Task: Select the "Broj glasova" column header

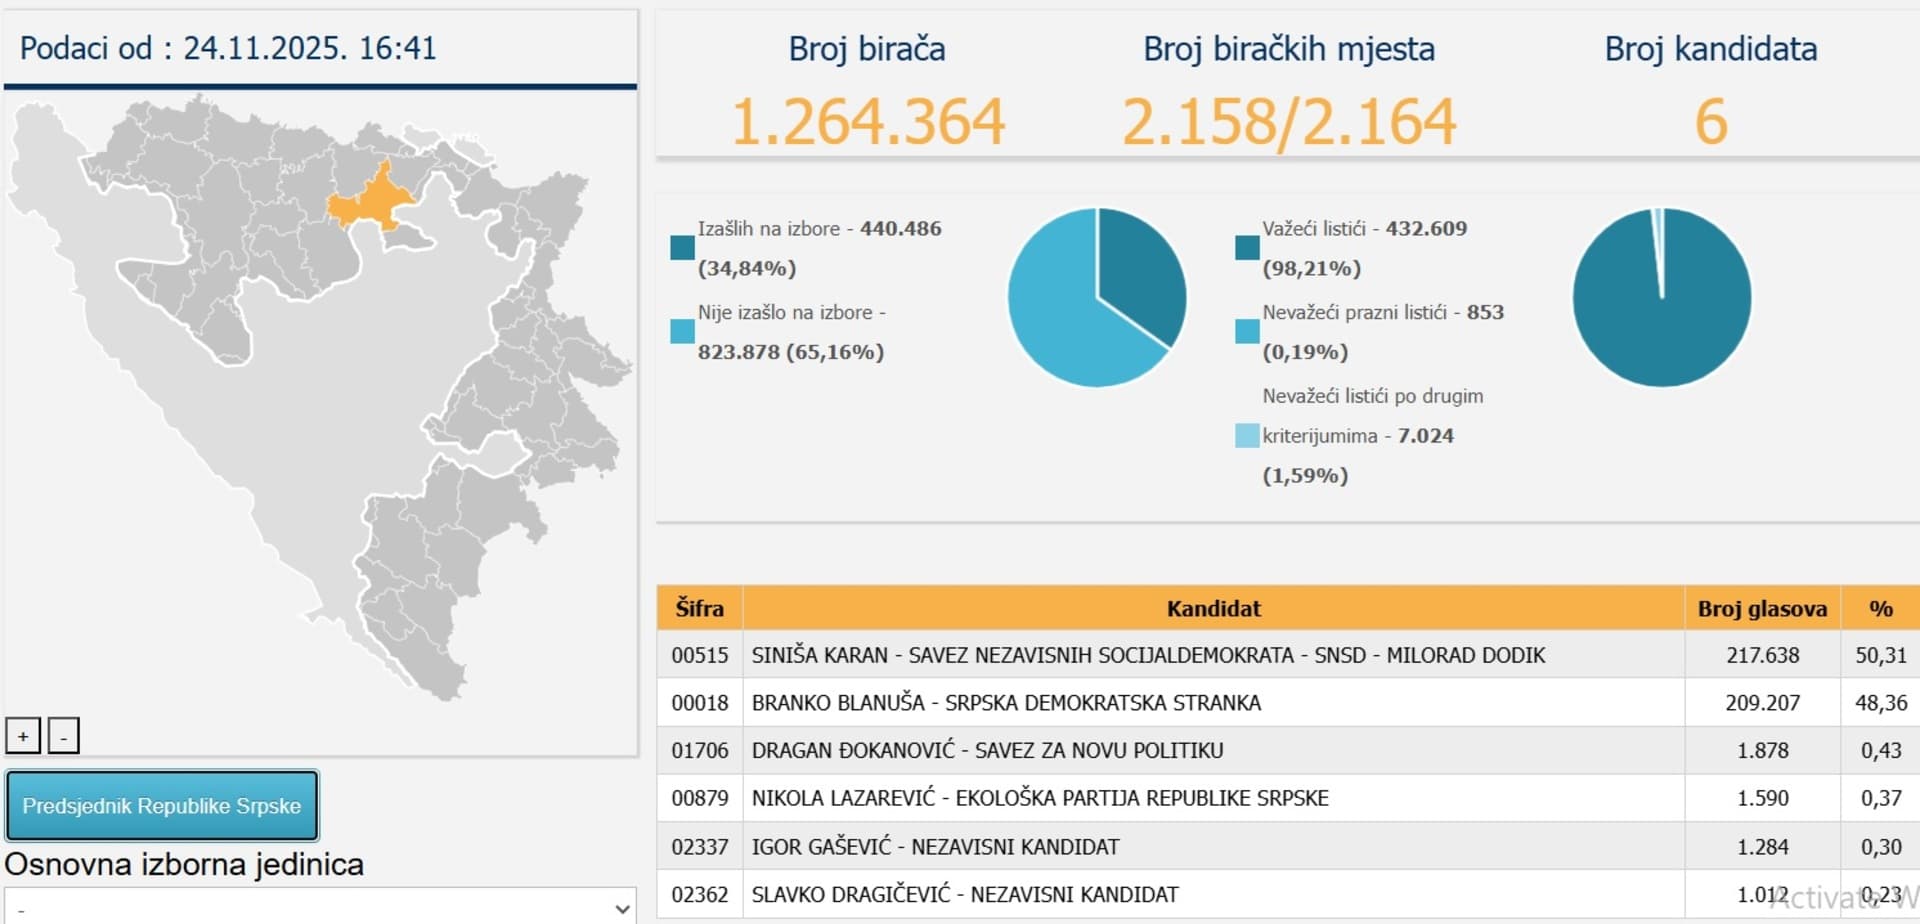Action: pos(1763,608)
